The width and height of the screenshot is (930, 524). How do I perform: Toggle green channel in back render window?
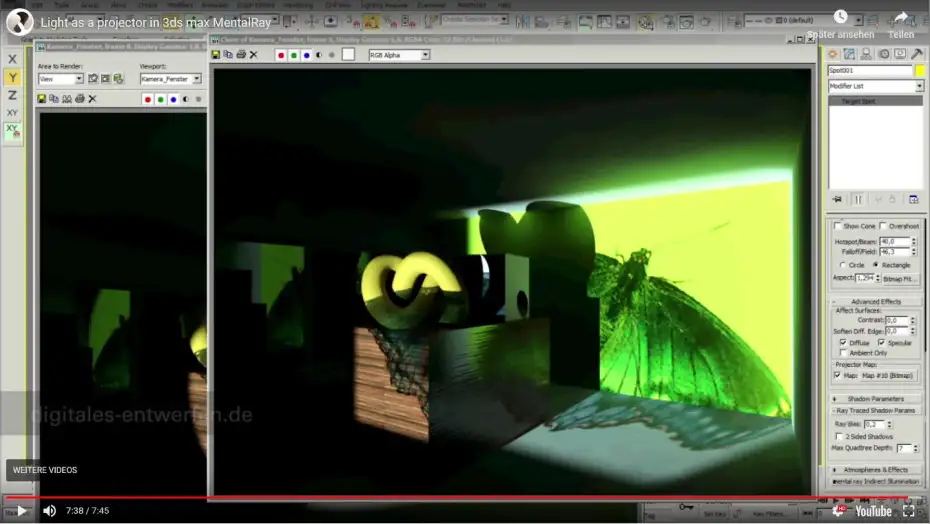(x=161, y=99)
